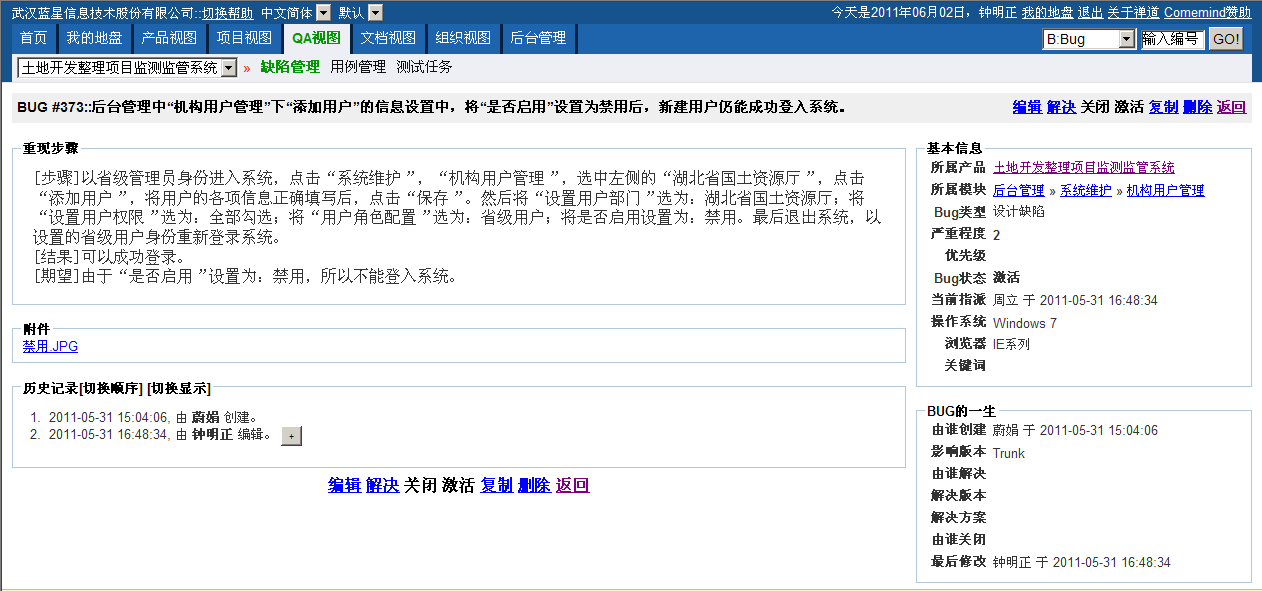Open the B:Bug search type dropdown

pos(1127,39)
